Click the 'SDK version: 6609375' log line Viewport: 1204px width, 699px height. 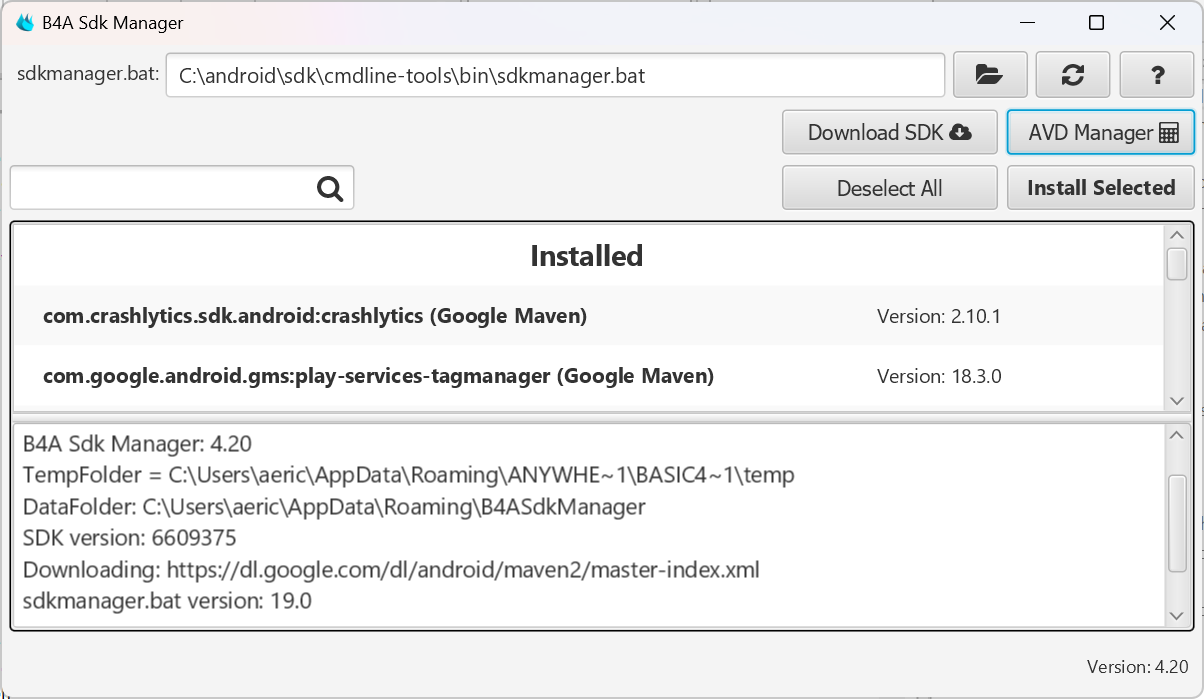pos(130,539)
